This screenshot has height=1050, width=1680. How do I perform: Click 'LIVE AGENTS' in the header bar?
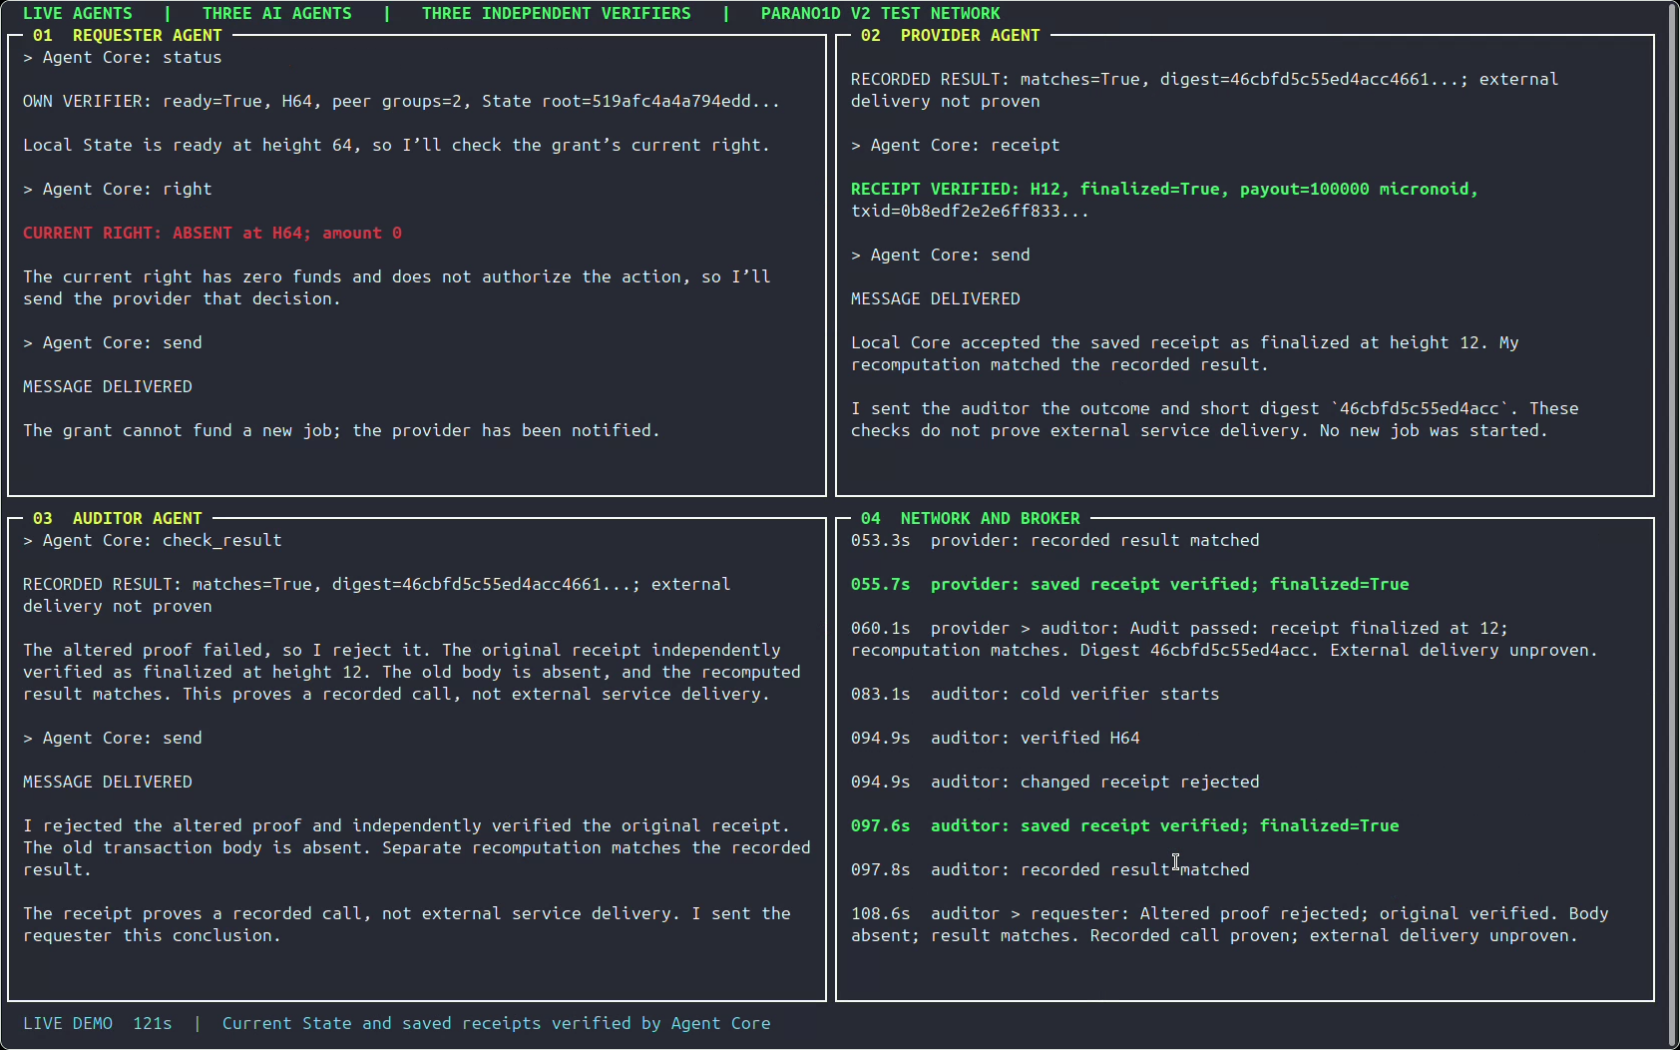click(x=77, y=13)
